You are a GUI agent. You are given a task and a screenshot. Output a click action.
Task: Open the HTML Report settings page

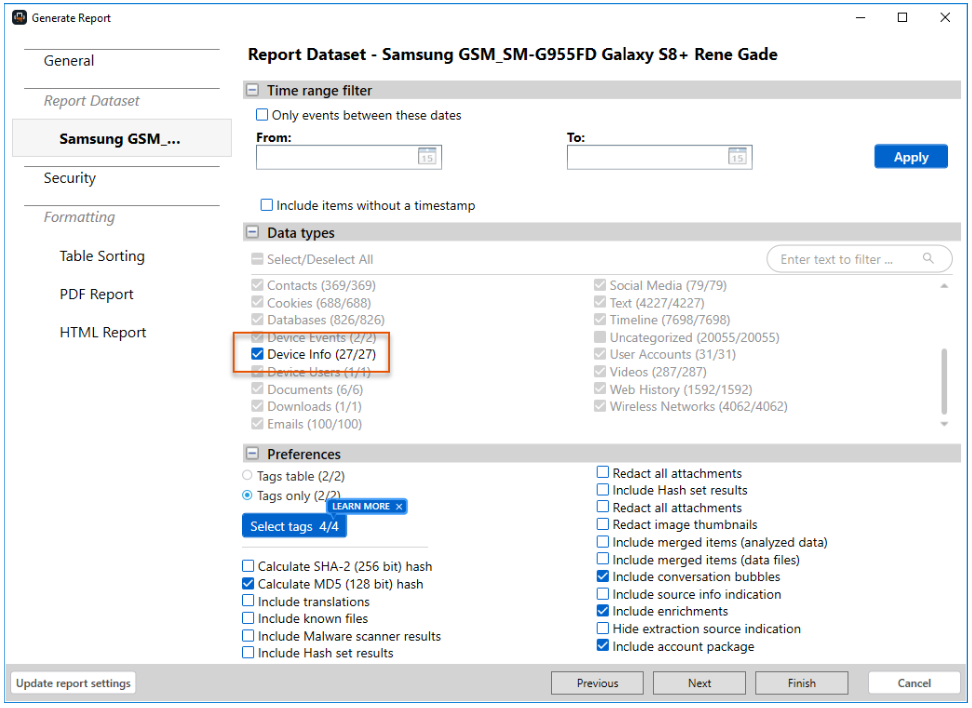(102, 332)
